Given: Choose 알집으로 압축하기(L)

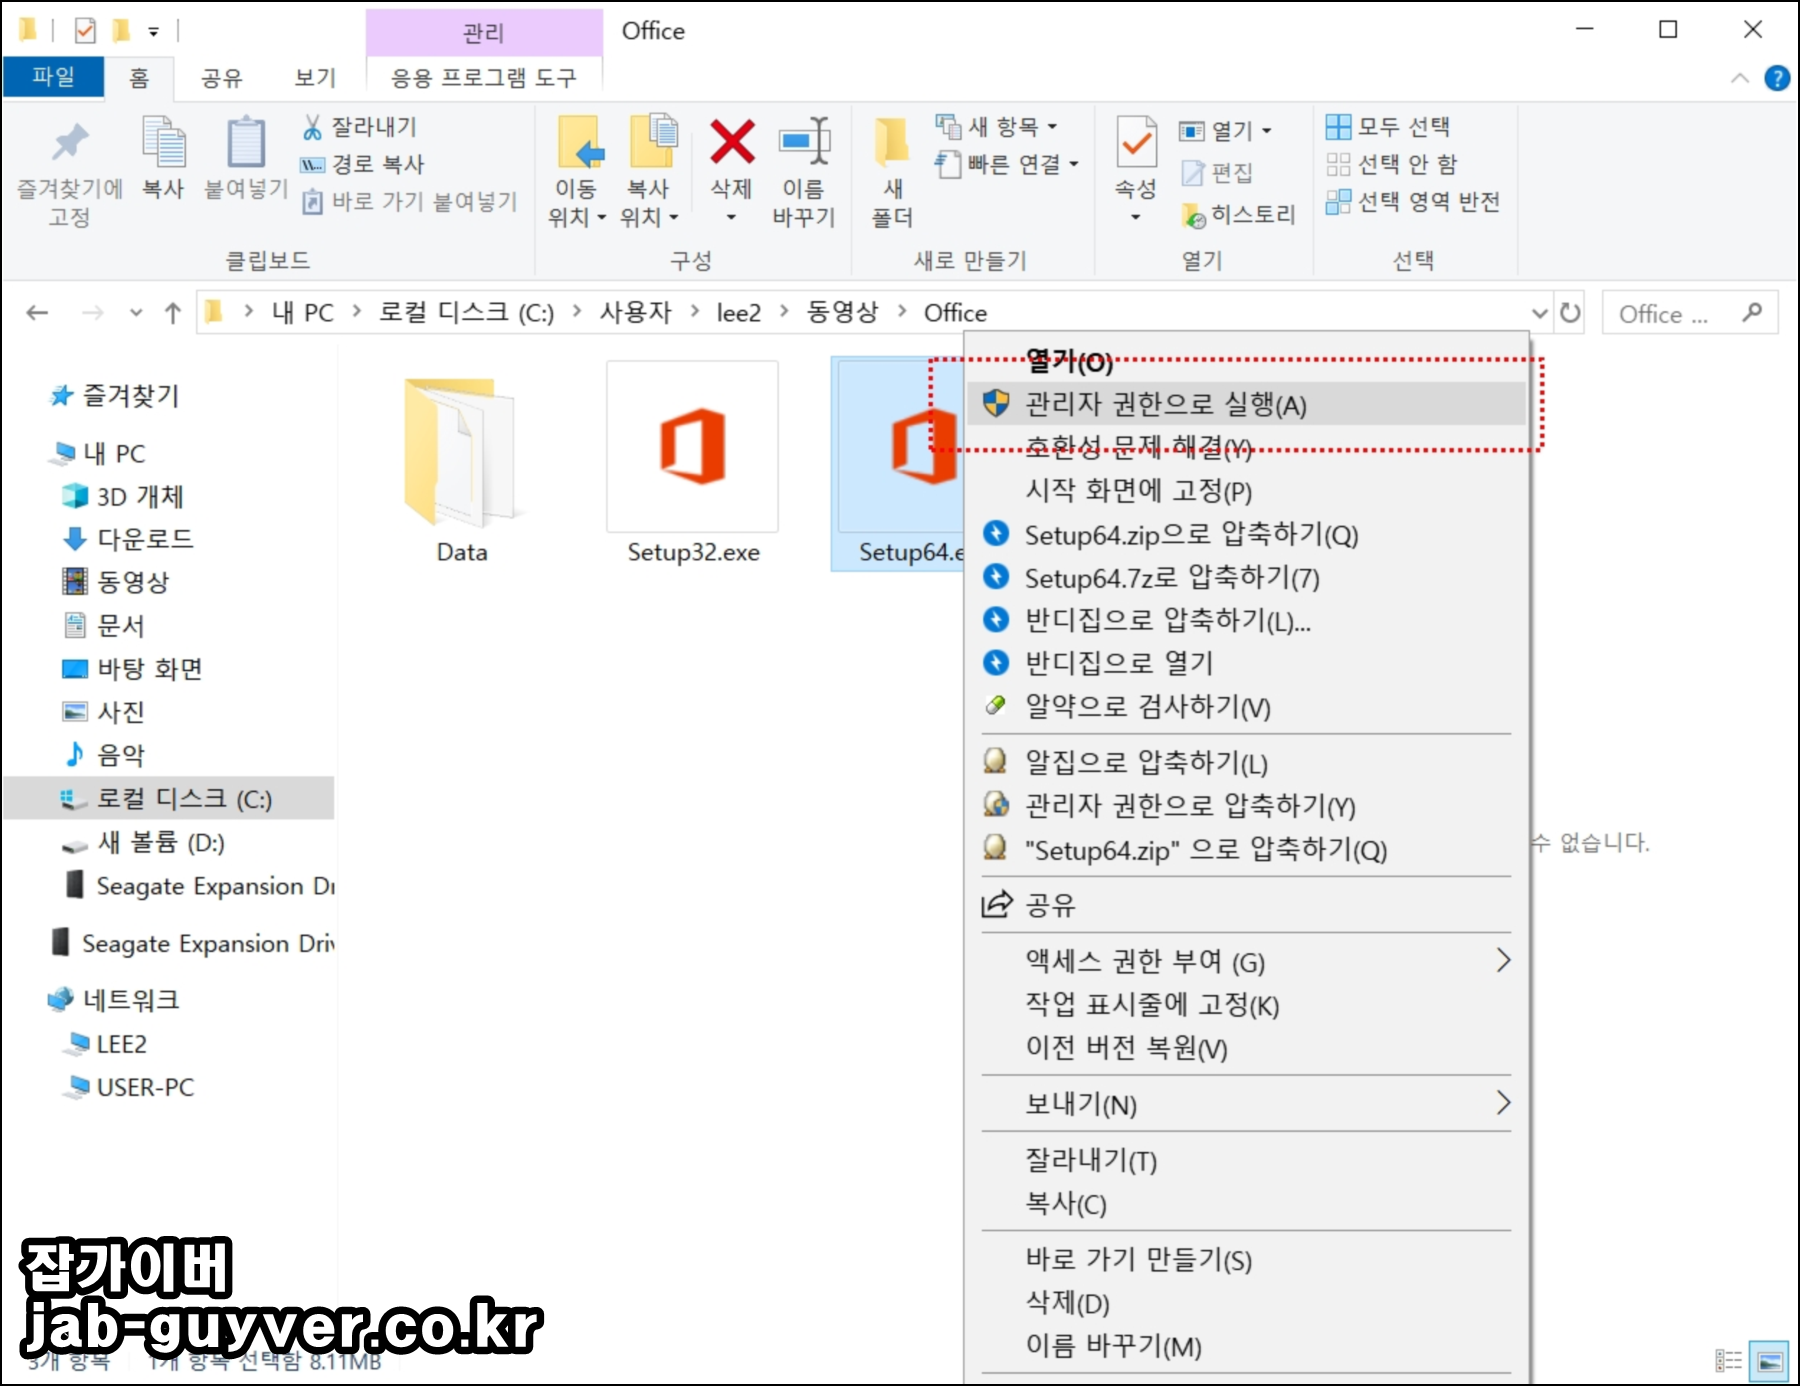Looking at the screenshot, I should tap(1246, 762).
